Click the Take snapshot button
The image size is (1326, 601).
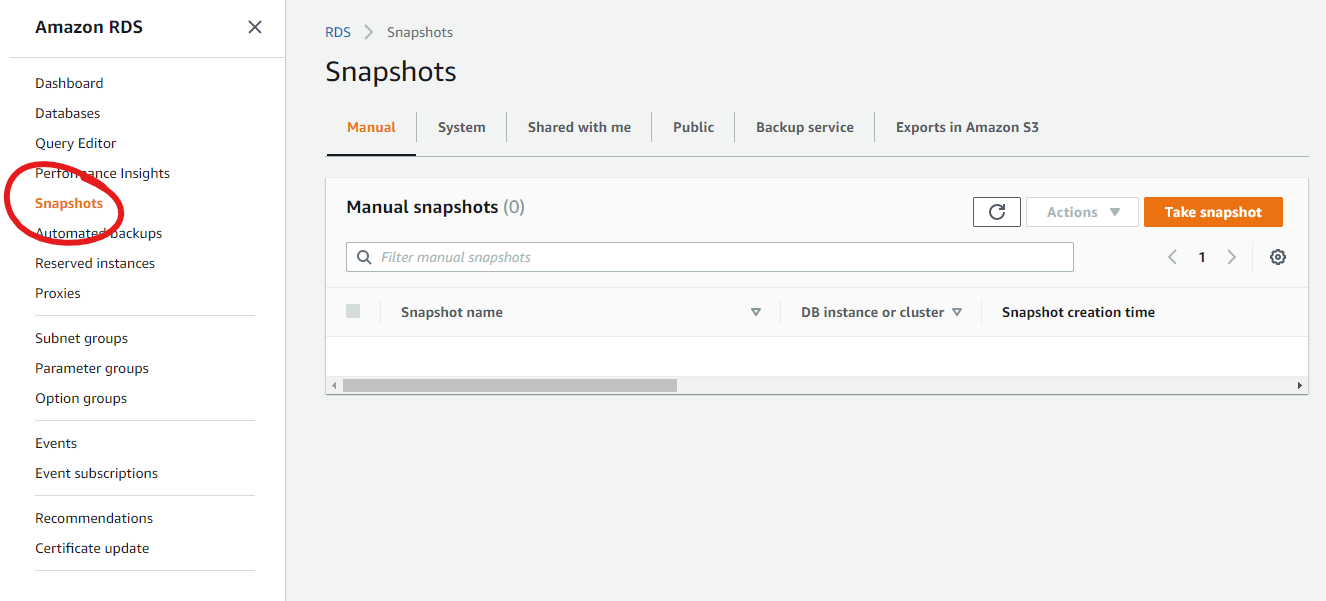(1213, 212)
